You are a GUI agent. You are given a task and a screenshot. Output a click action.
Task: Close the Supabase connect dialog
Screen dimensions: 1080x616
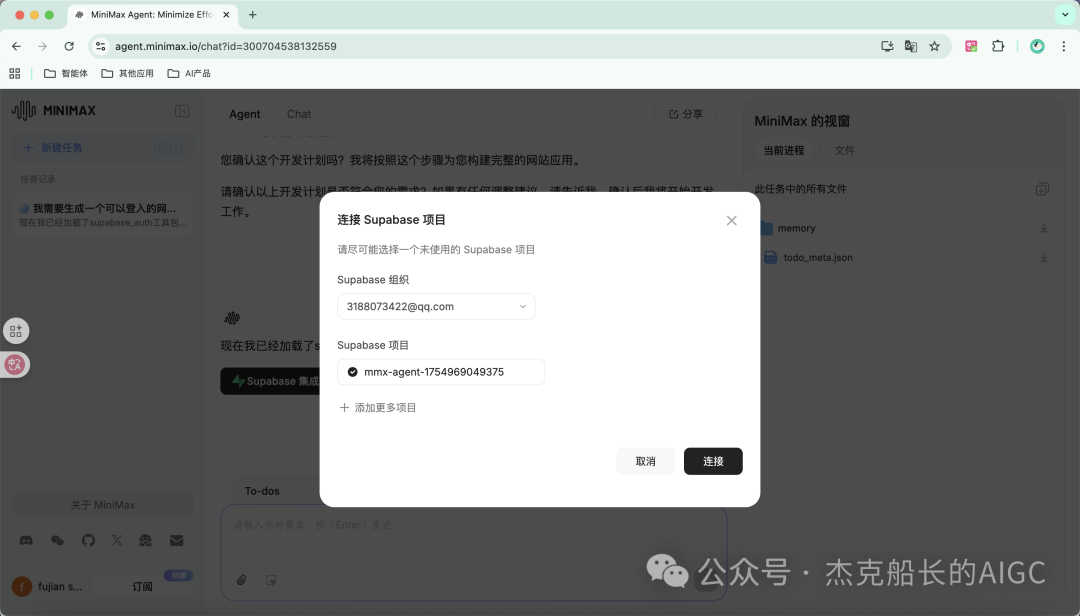(x=731, y=220)
